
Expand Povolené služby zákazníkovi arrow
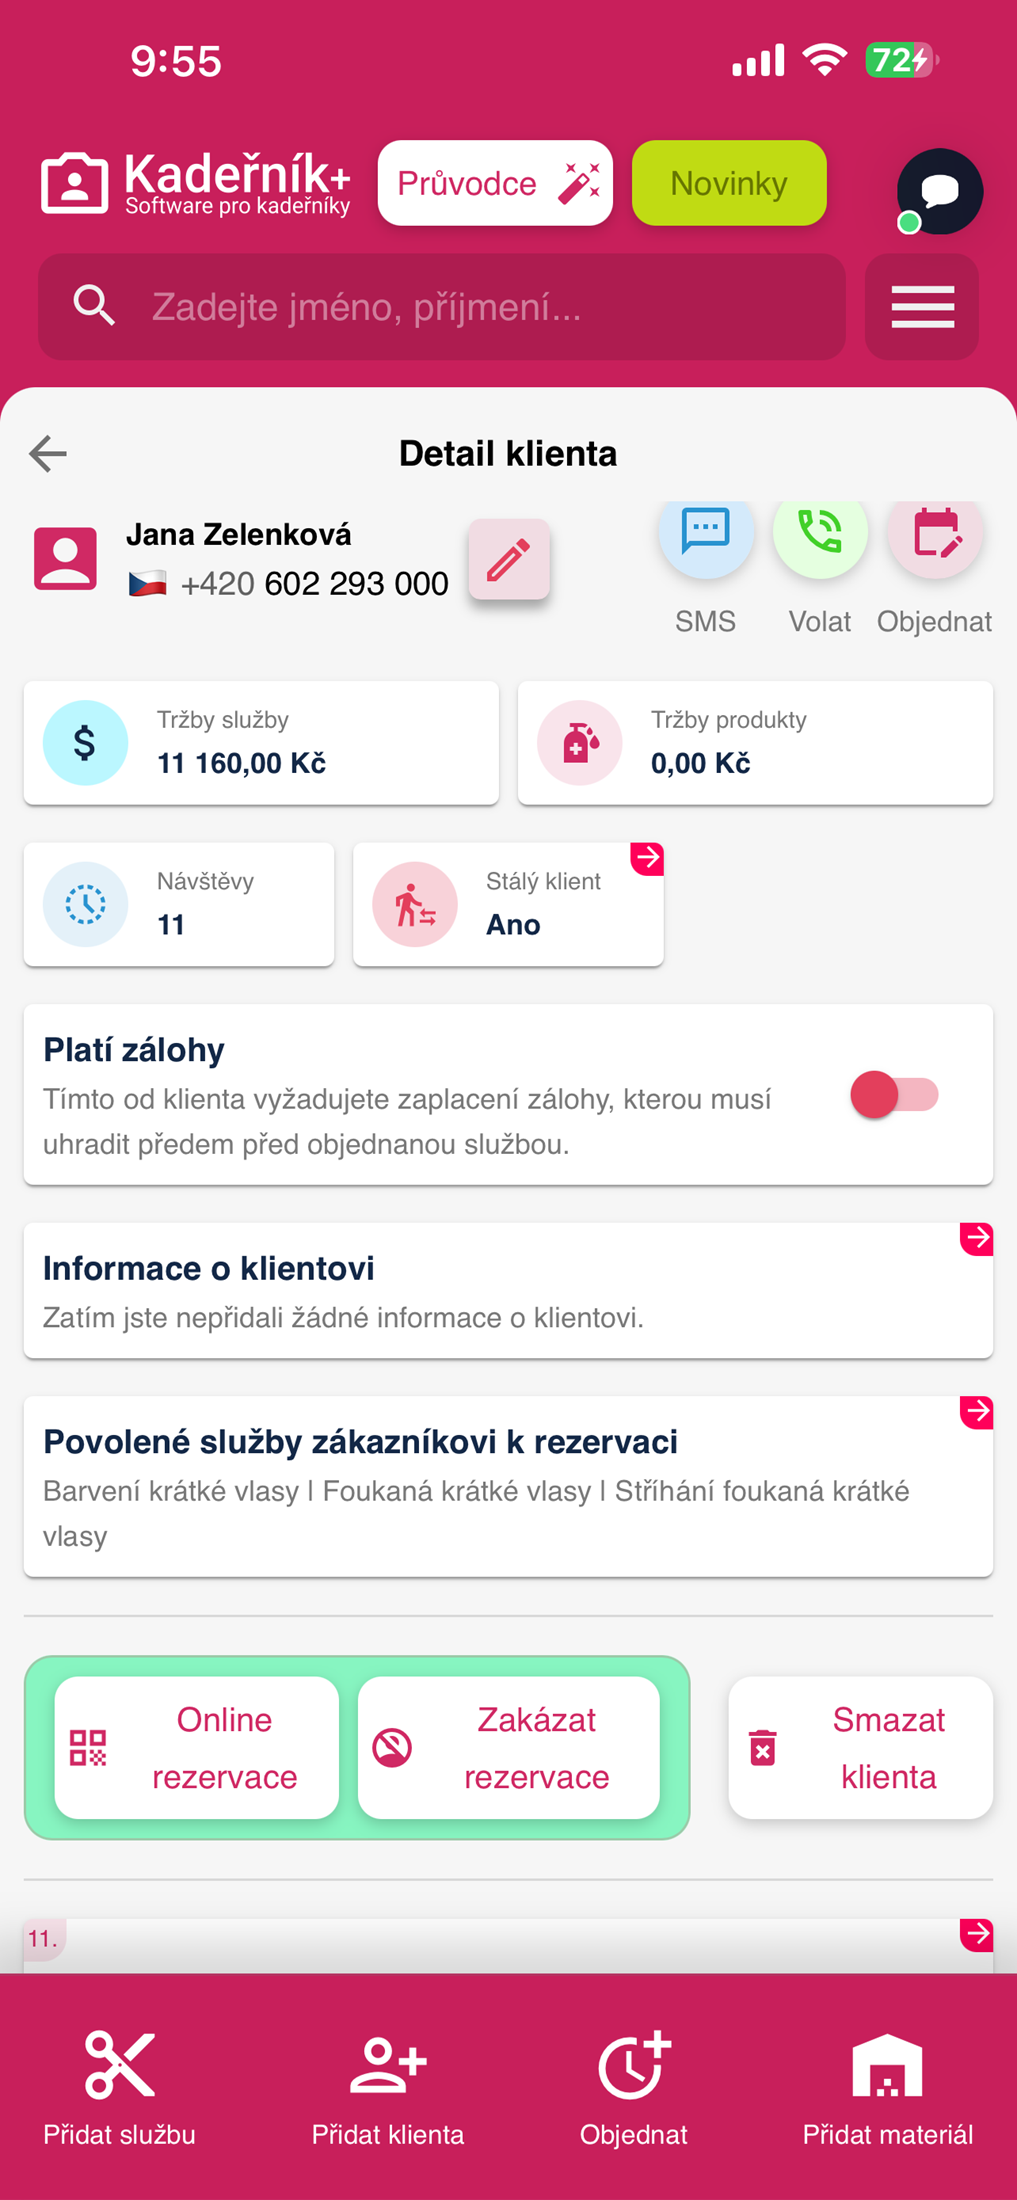tap(977, 1412)
